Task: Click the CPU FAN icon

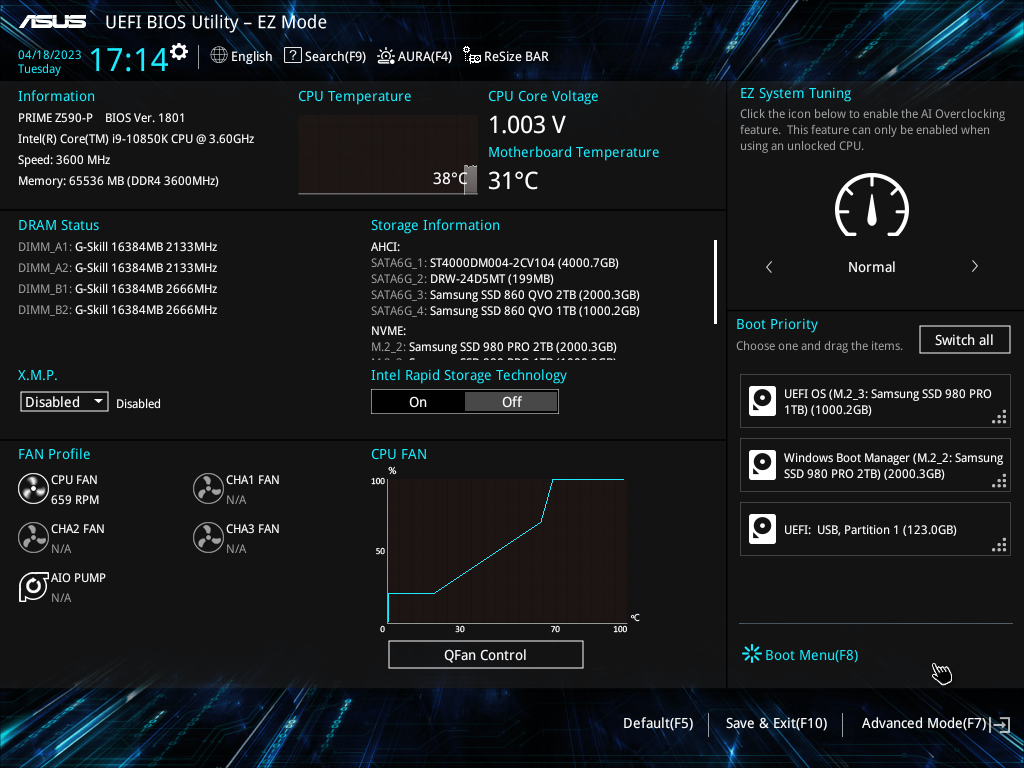Action: pos(33,489)
